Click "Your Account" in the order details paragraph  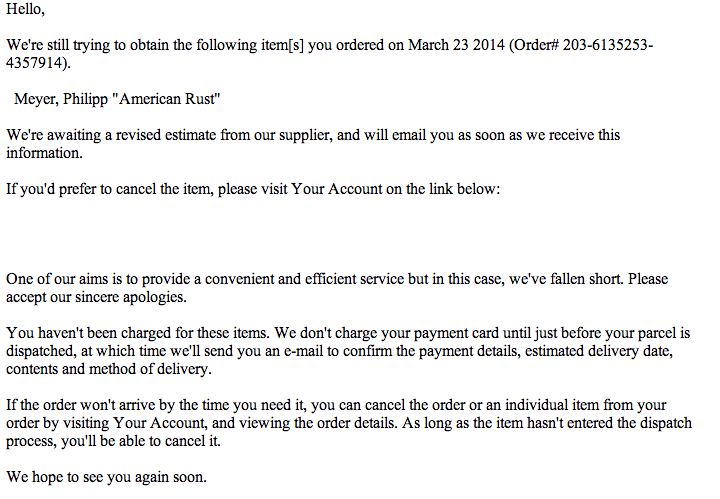coord(160,423)
